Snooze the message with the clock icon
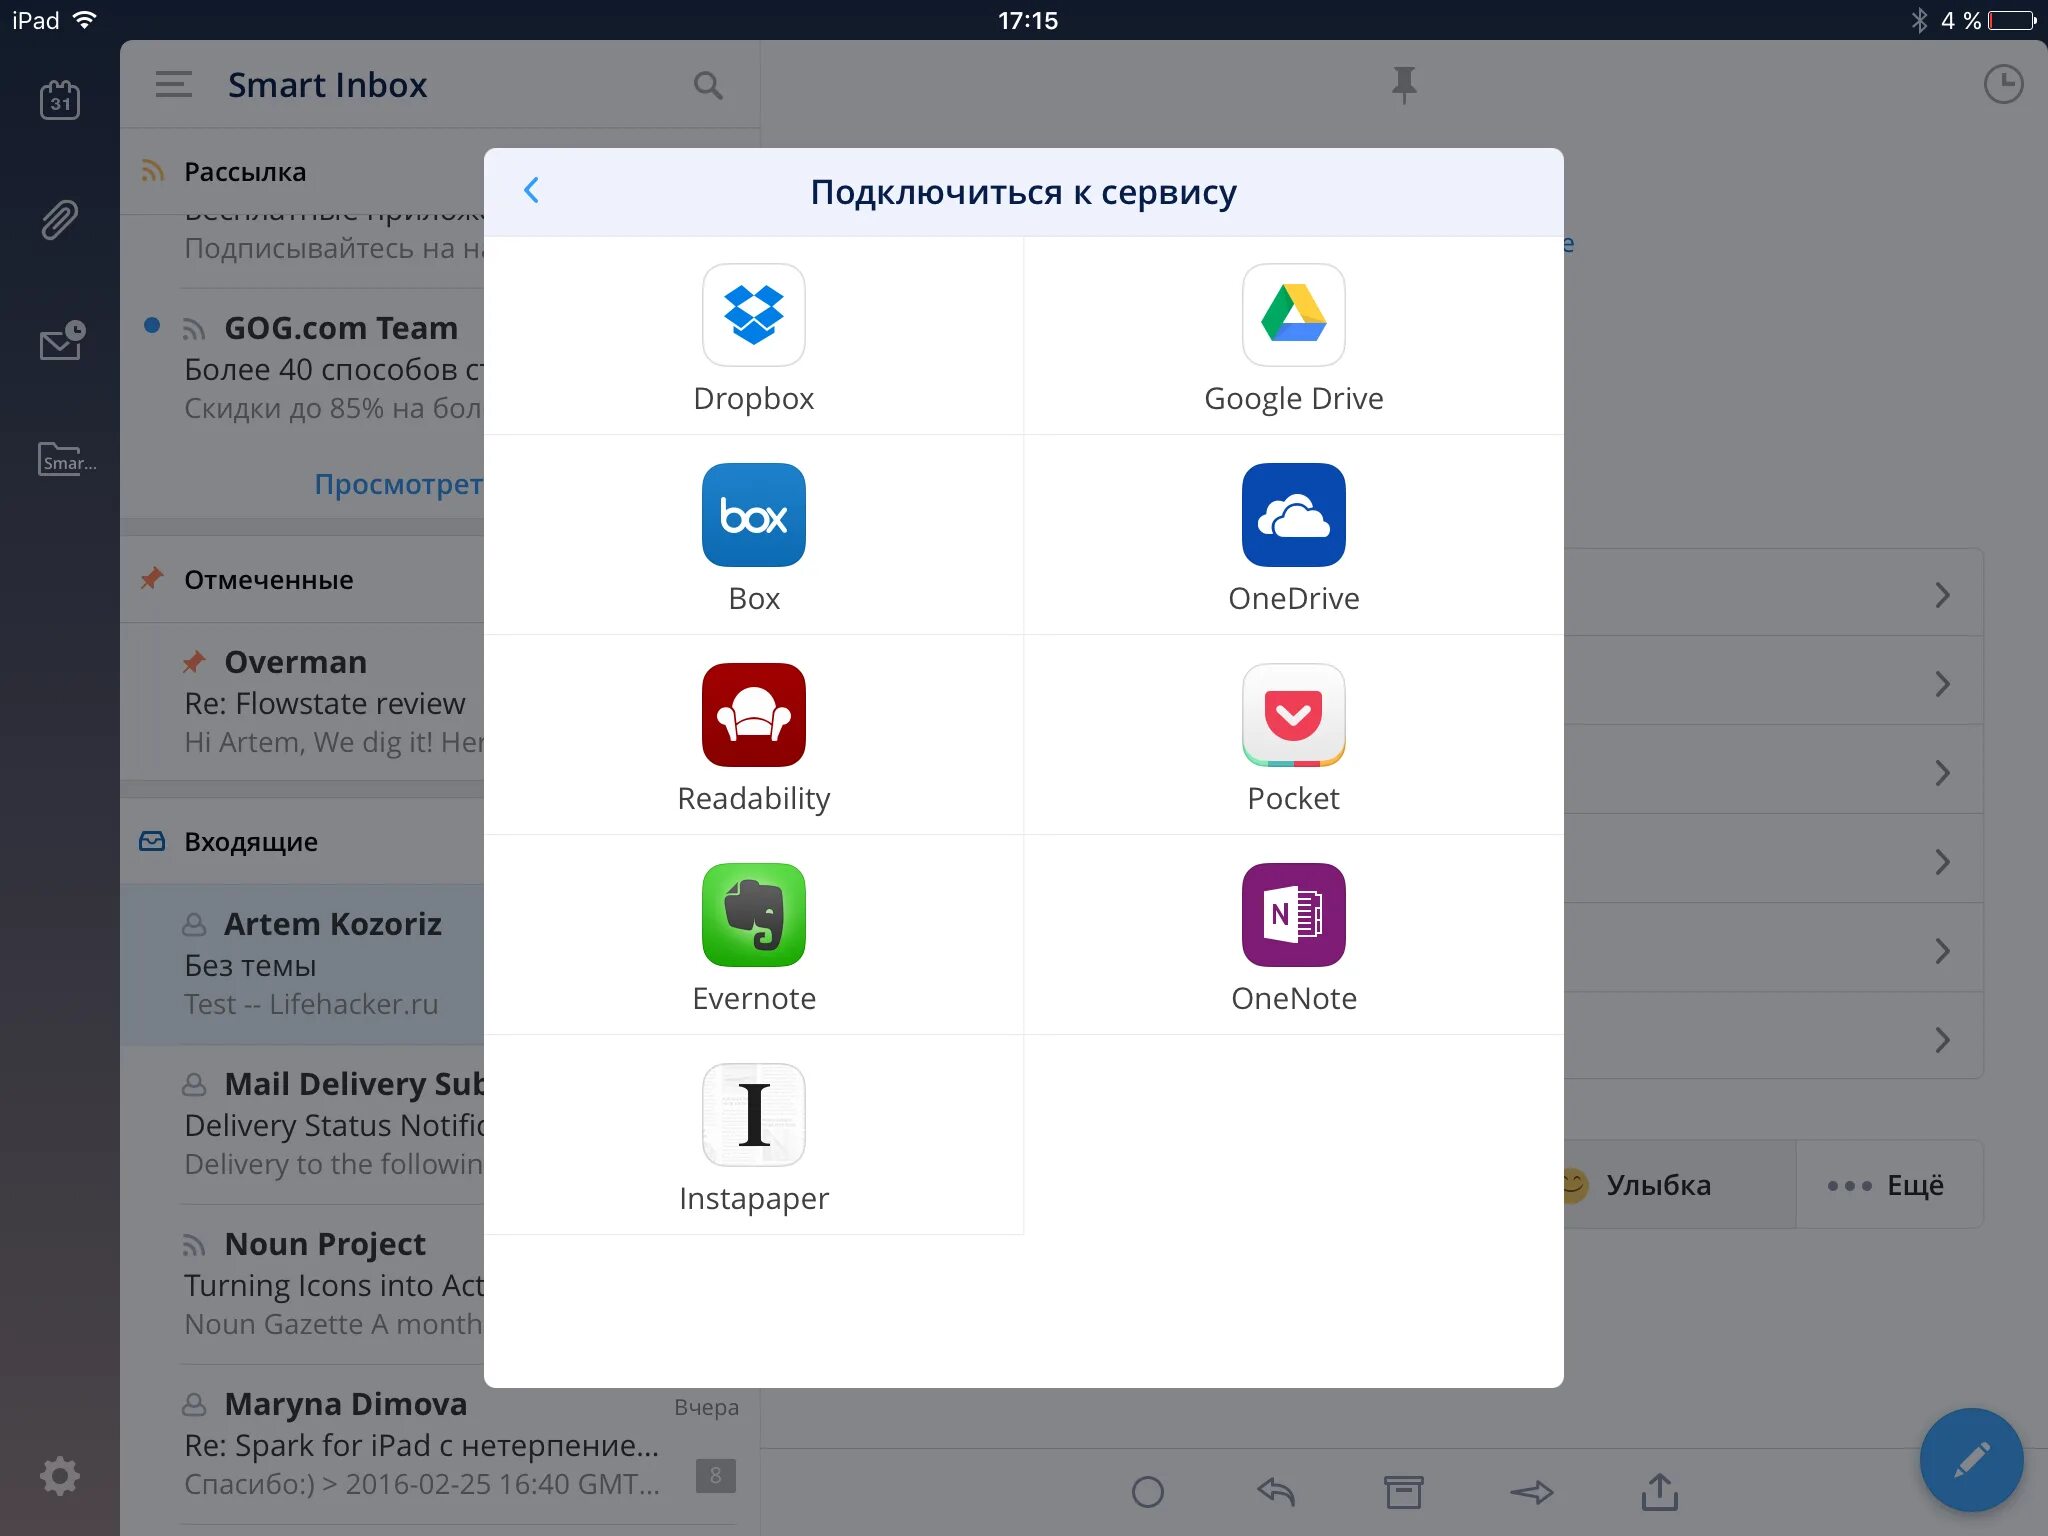 click(x=2003, y=85)
